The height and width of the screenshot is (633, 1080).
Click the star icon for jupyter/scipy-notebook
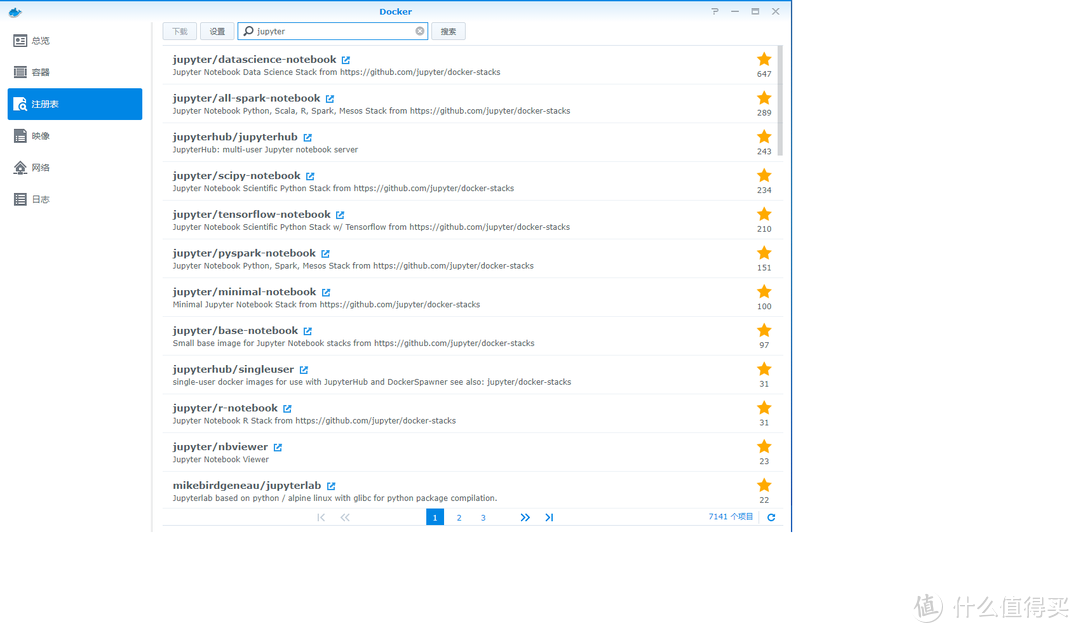764,176
